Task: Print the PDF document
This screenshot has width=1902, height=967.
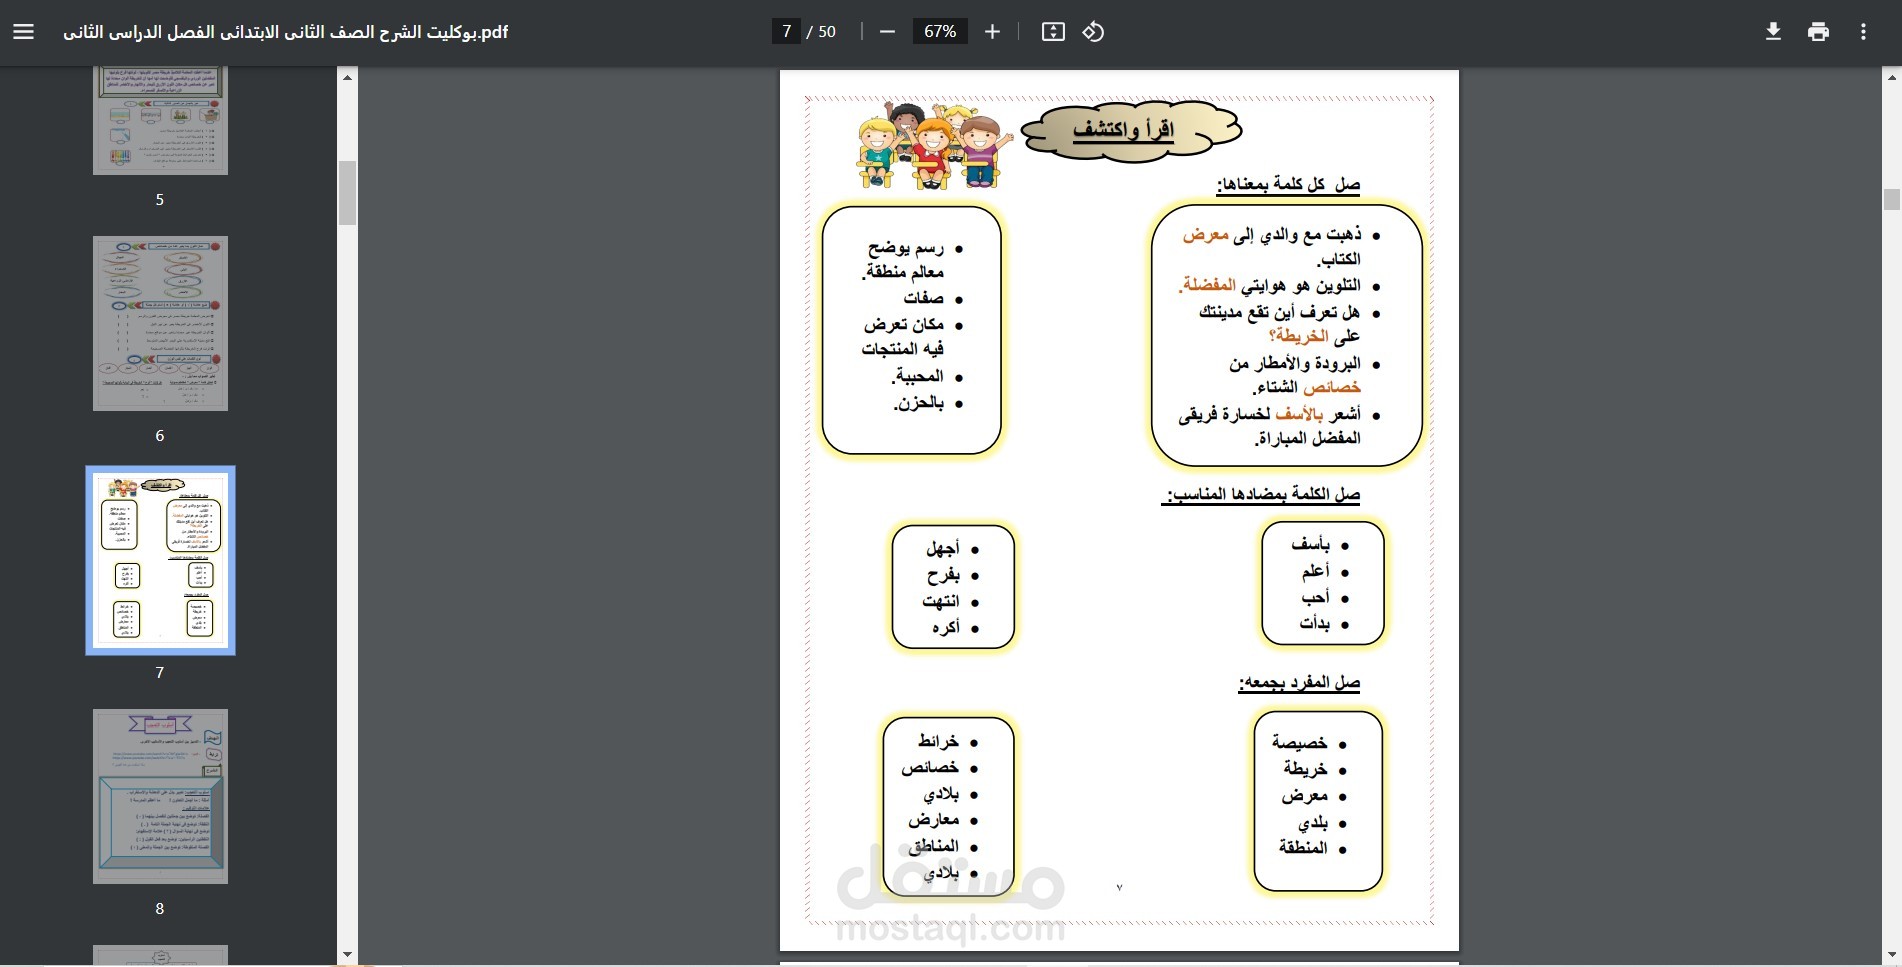Action: tap(1818, 32)
